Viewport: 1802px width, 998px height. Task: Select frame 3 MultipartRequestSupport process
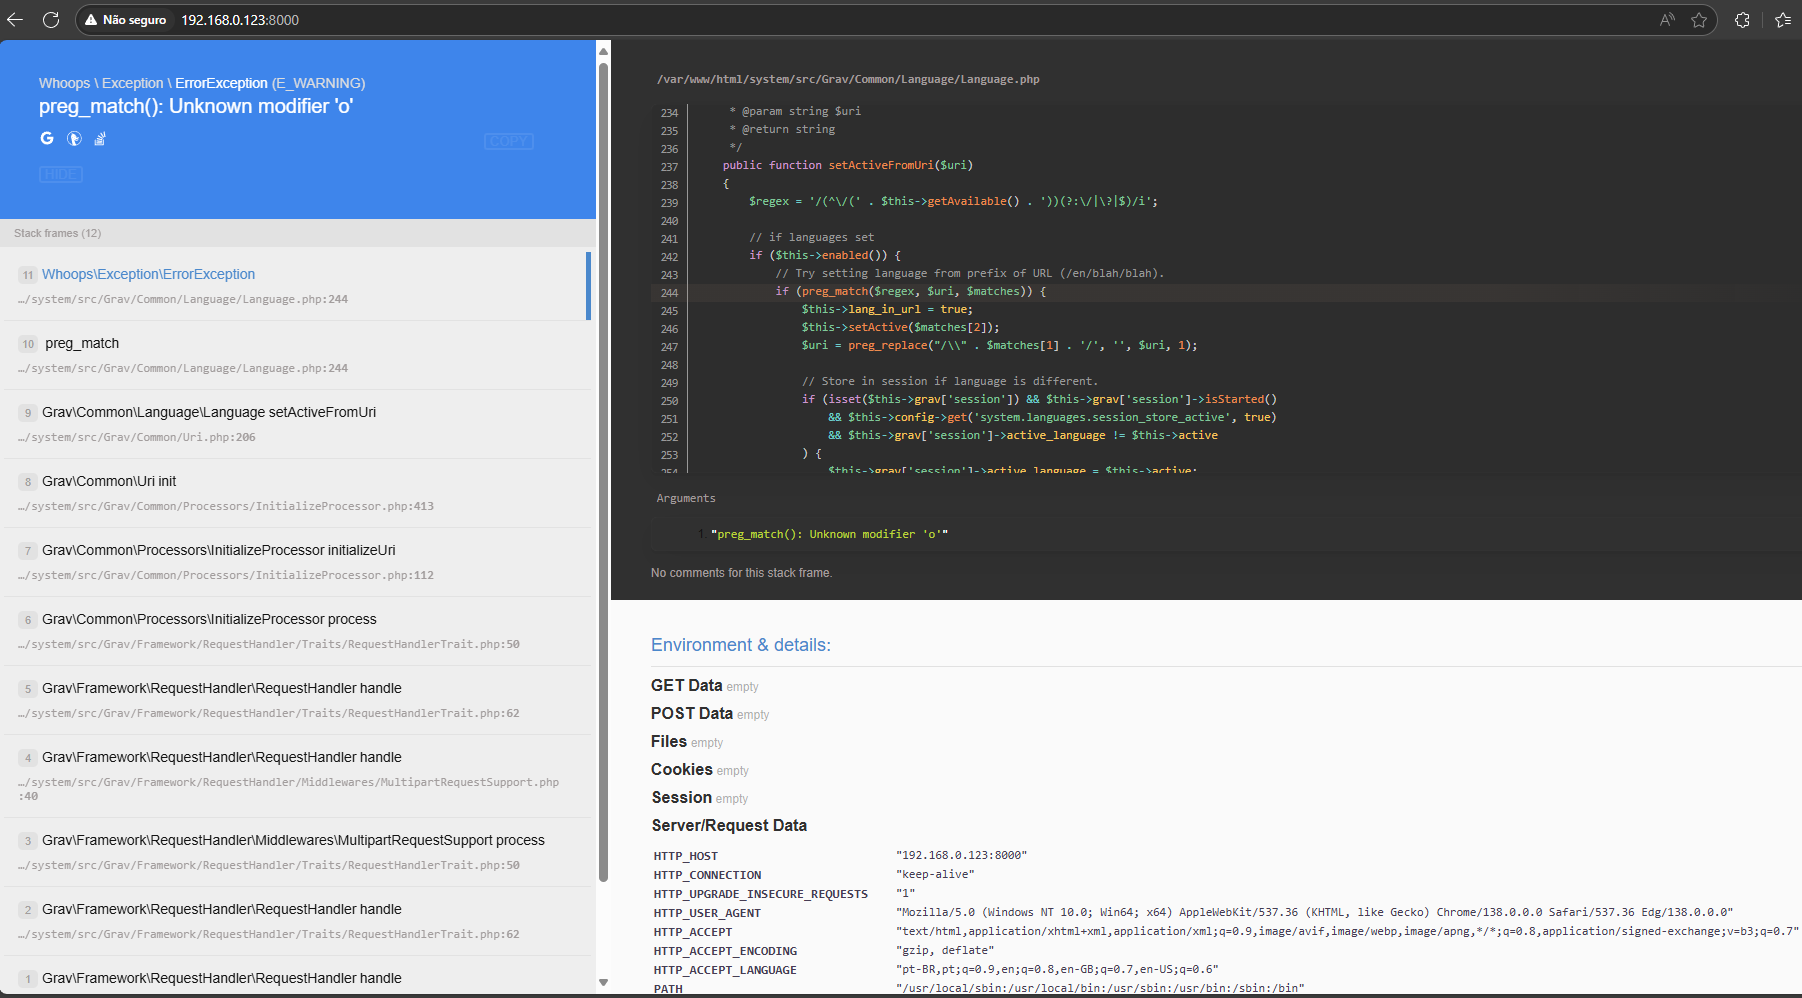(x=293, y=840)
